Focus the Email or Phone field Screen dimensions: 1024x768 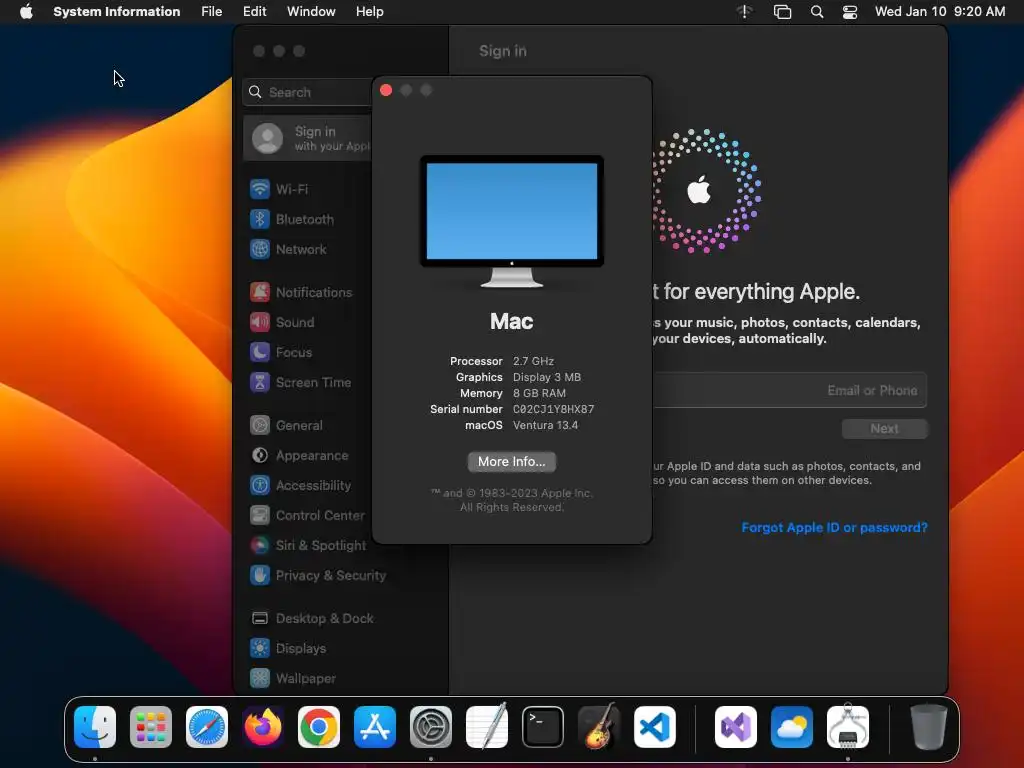click(790, 391)
